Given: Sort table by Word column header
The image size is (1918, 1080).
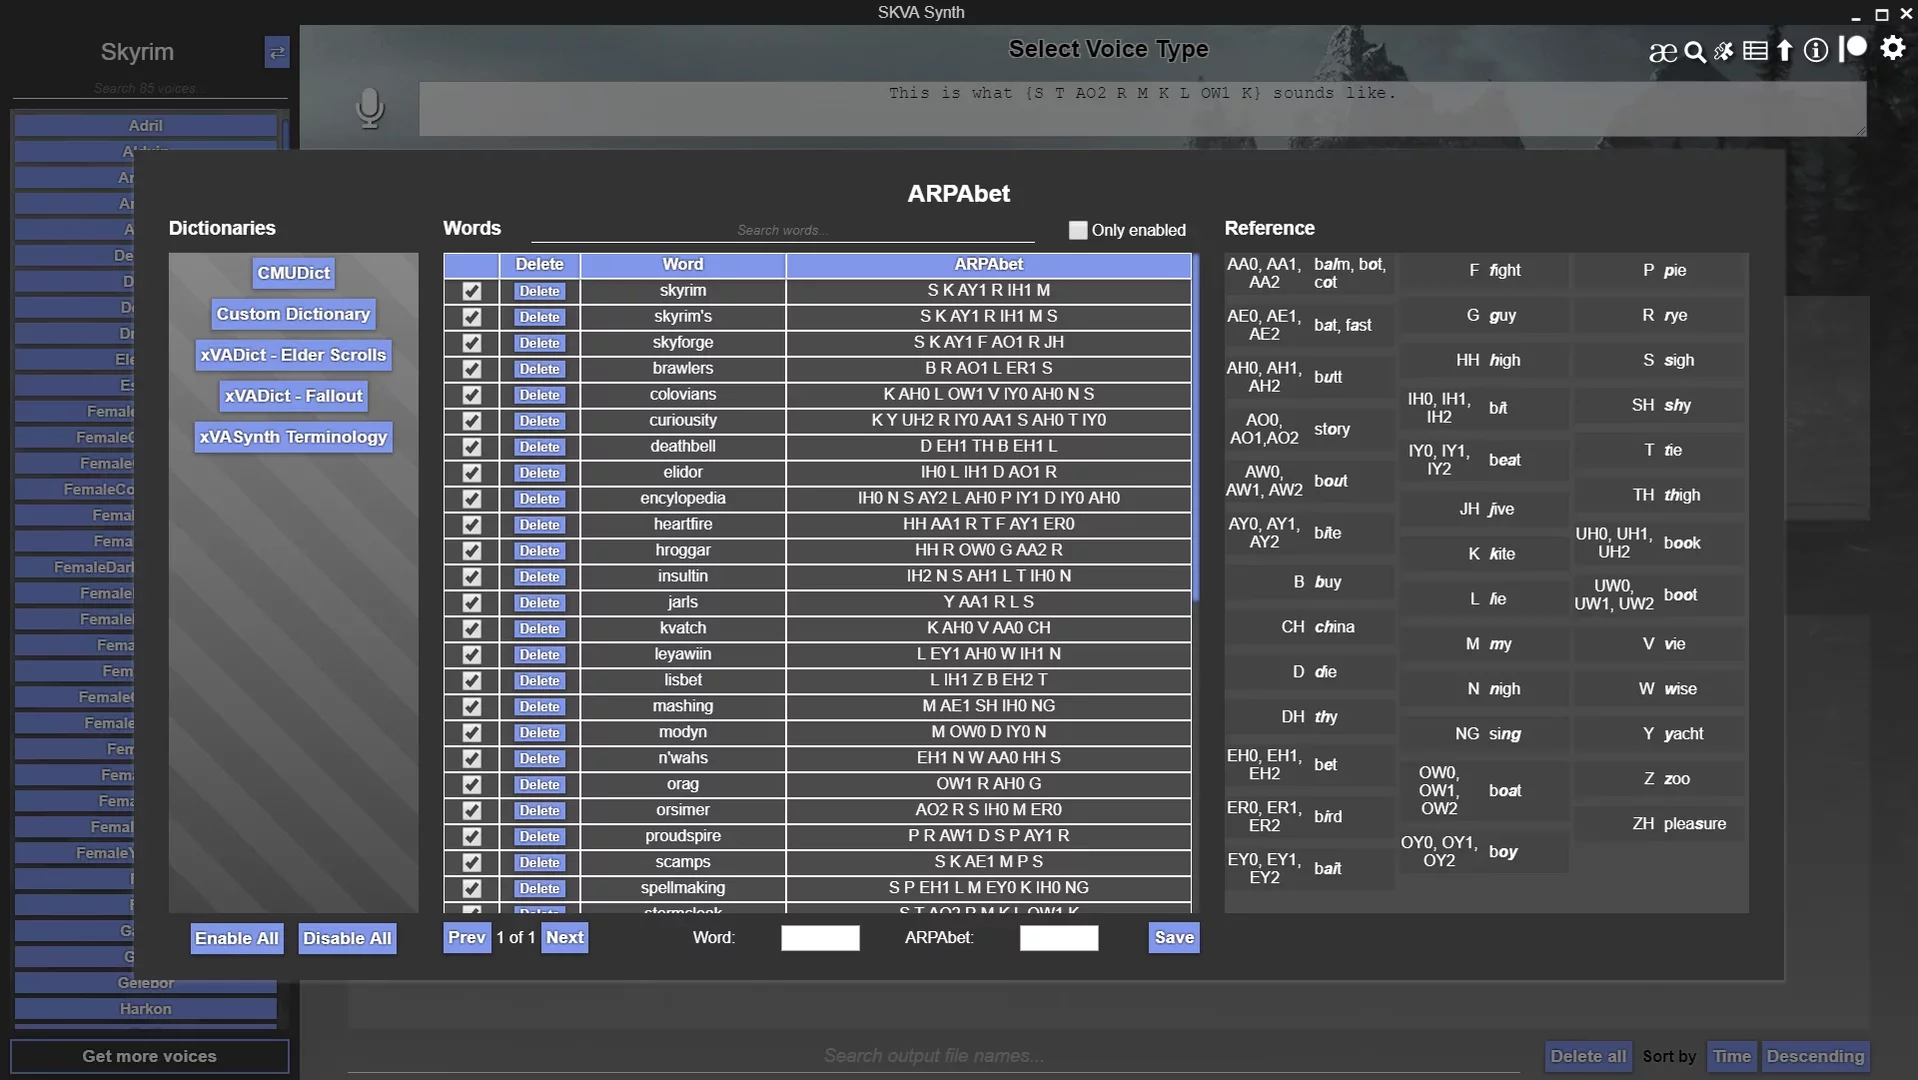Looking at the screenshot, I should click(x=683, y=265).
